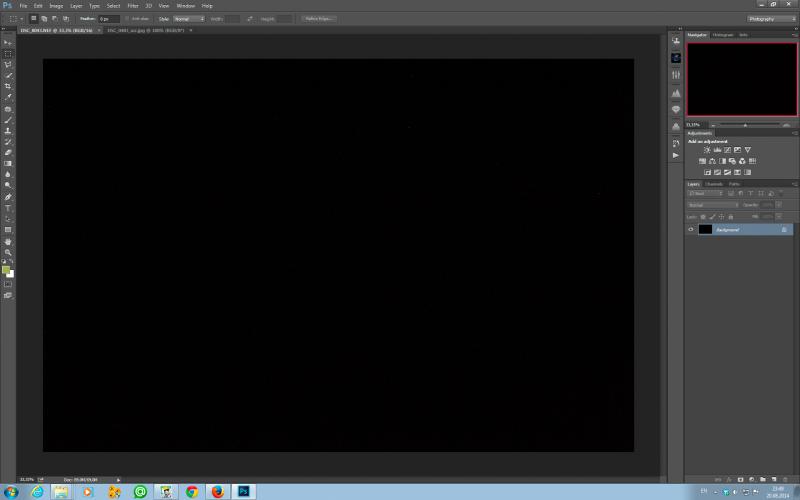Viewport: 800px width, 500px height.
Task: Open the layer blend mode dropdown
Action: coord(713,205)
